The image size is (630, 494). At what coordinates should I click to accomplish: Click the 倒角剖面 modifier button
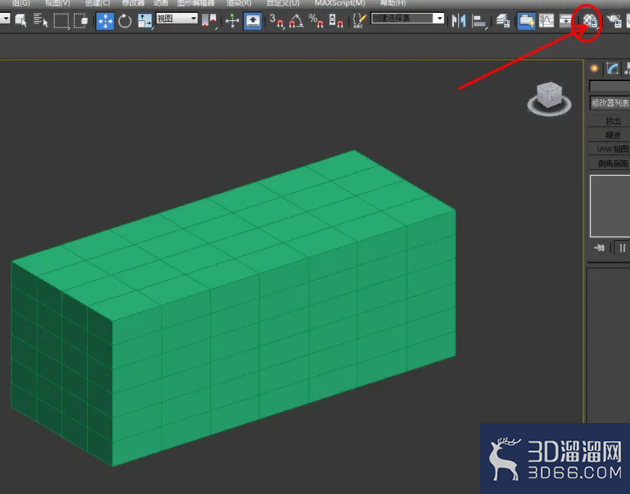(609, 163)
